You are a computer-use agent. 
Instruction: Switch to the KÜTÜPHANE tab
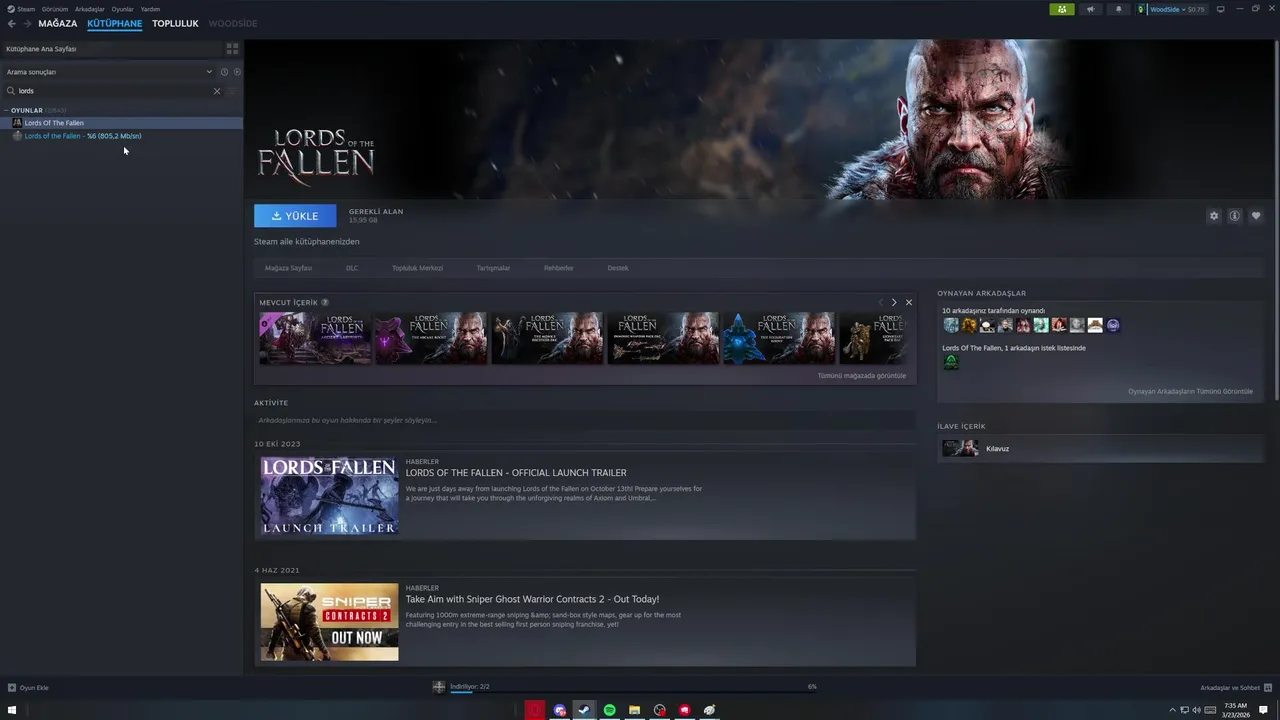point(115,23)
